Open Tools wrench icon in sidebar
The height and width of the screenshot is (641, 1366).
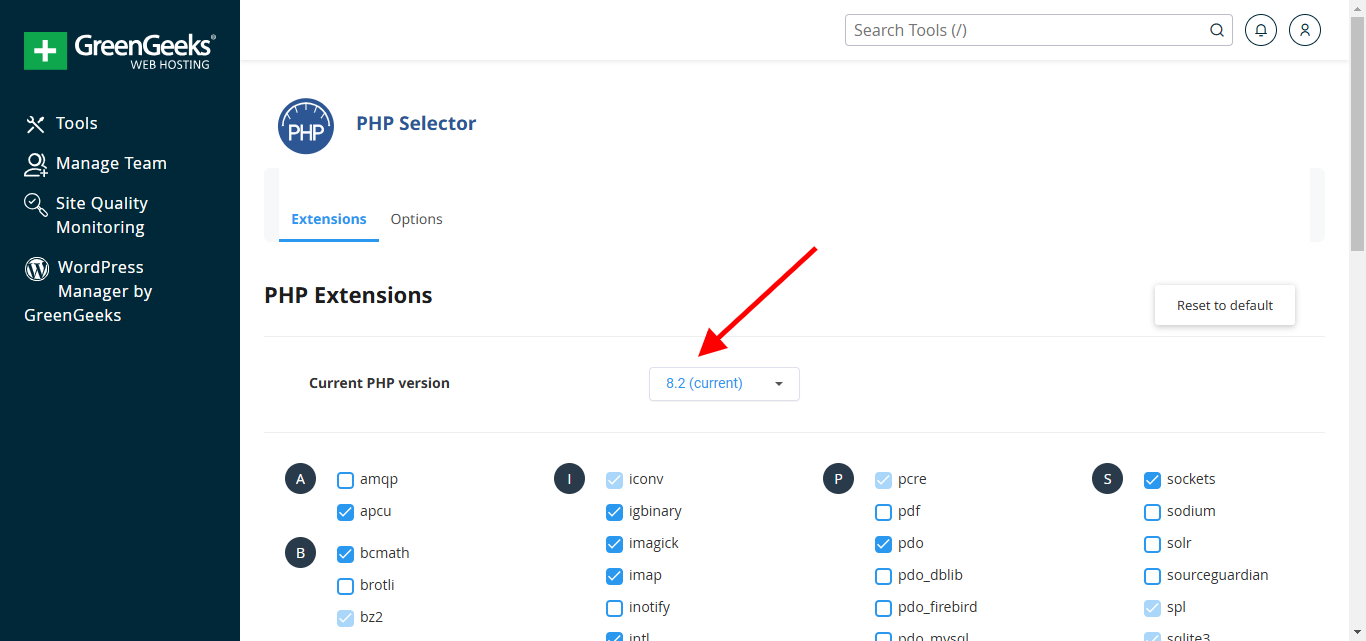click(x=36, y=124)
